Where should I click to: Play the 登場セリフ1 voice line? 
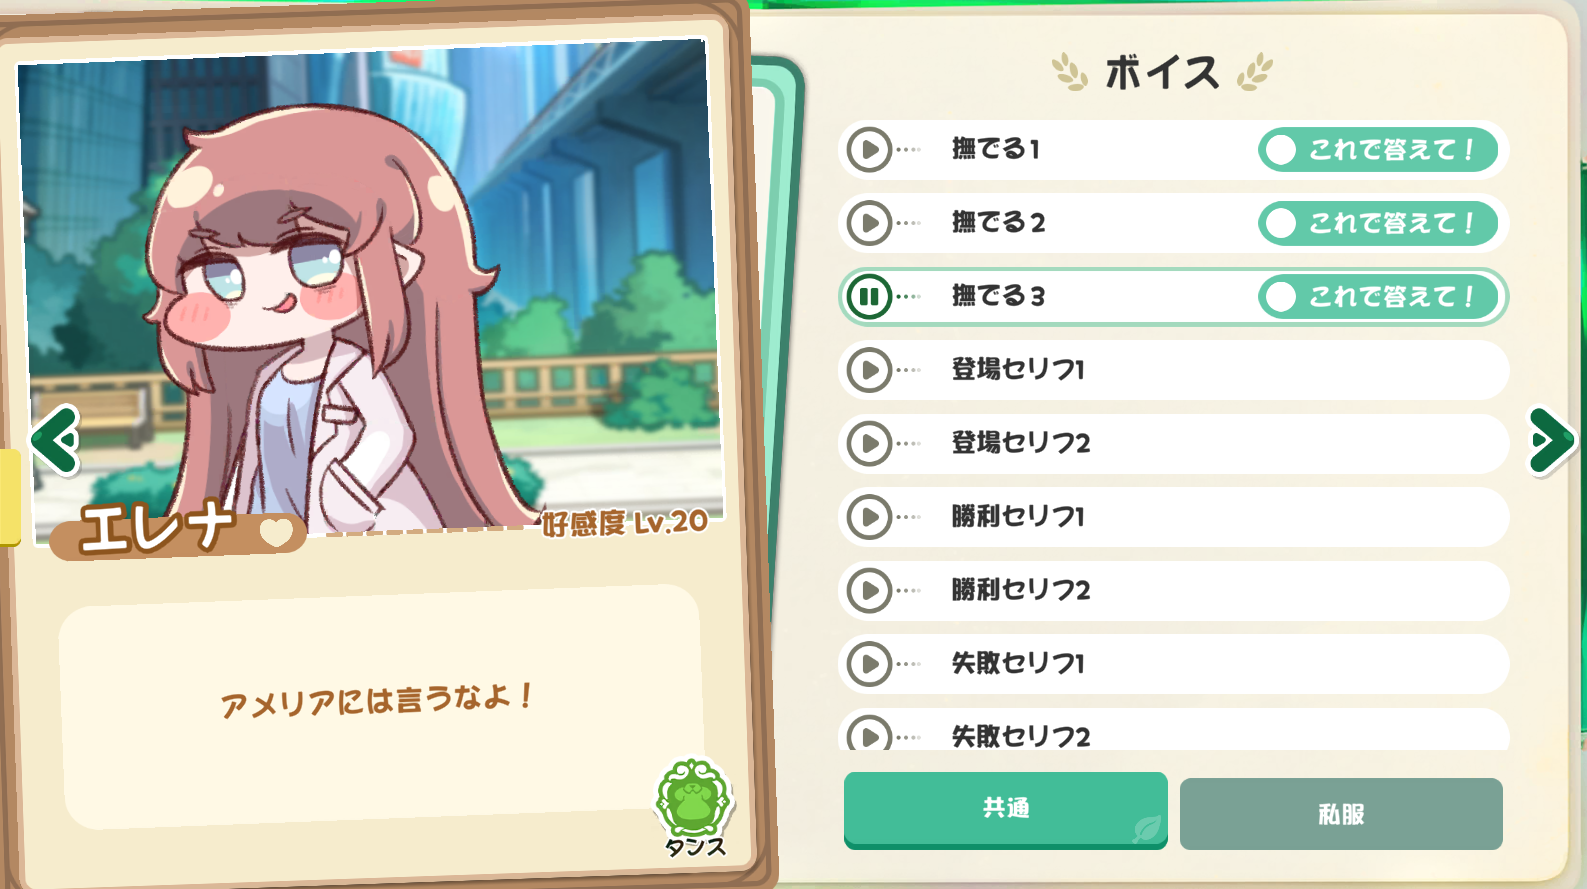click(869, 370)
